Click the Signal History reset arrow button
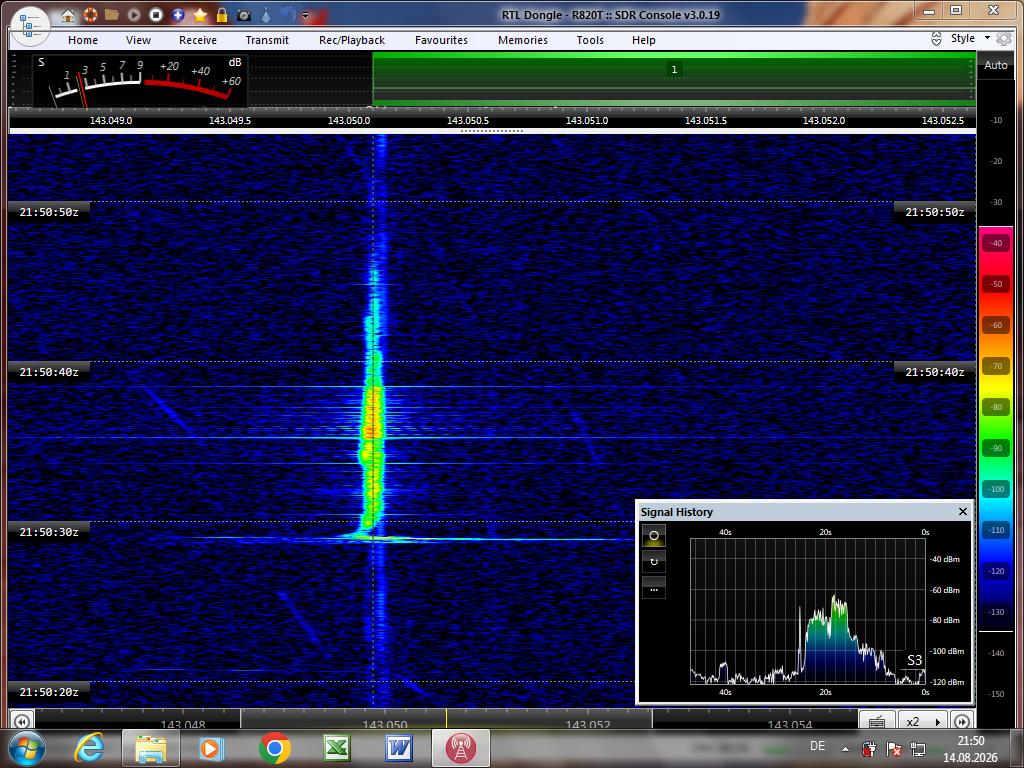Screen dimensions: 1024x768 point(654,562)
